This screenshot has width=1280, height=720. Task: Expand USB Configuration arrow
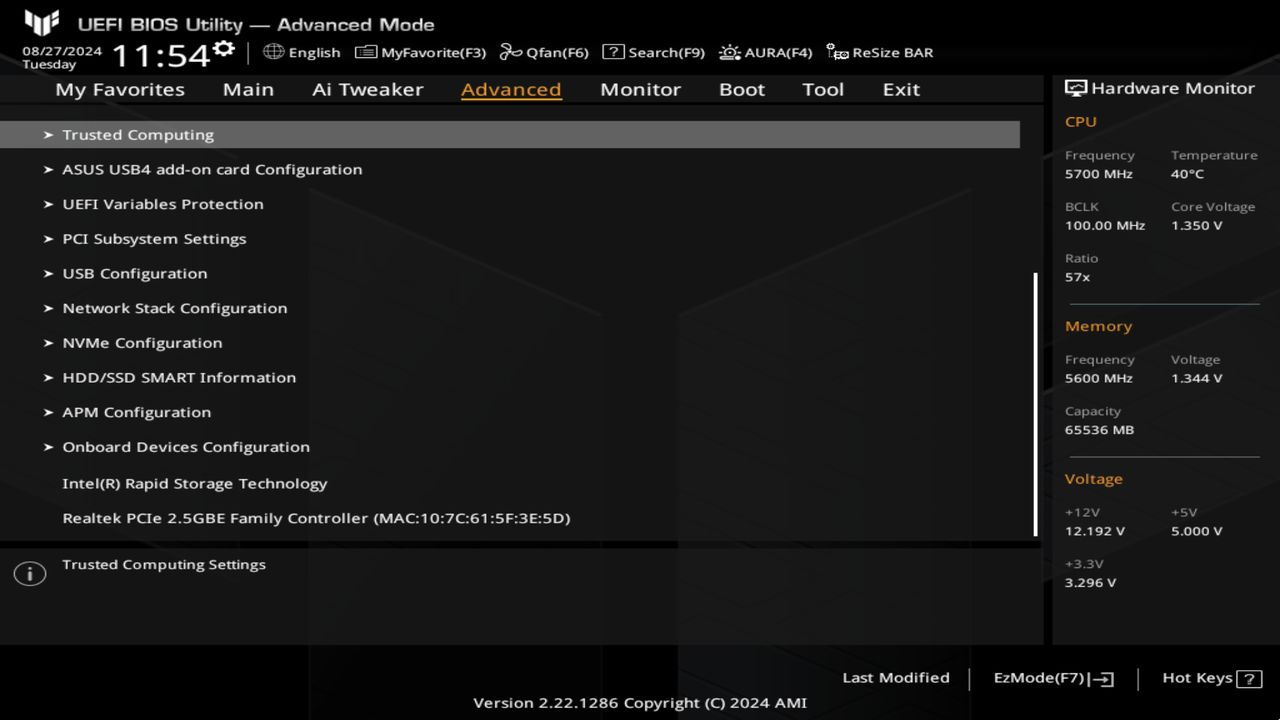[x=48, y=274]
